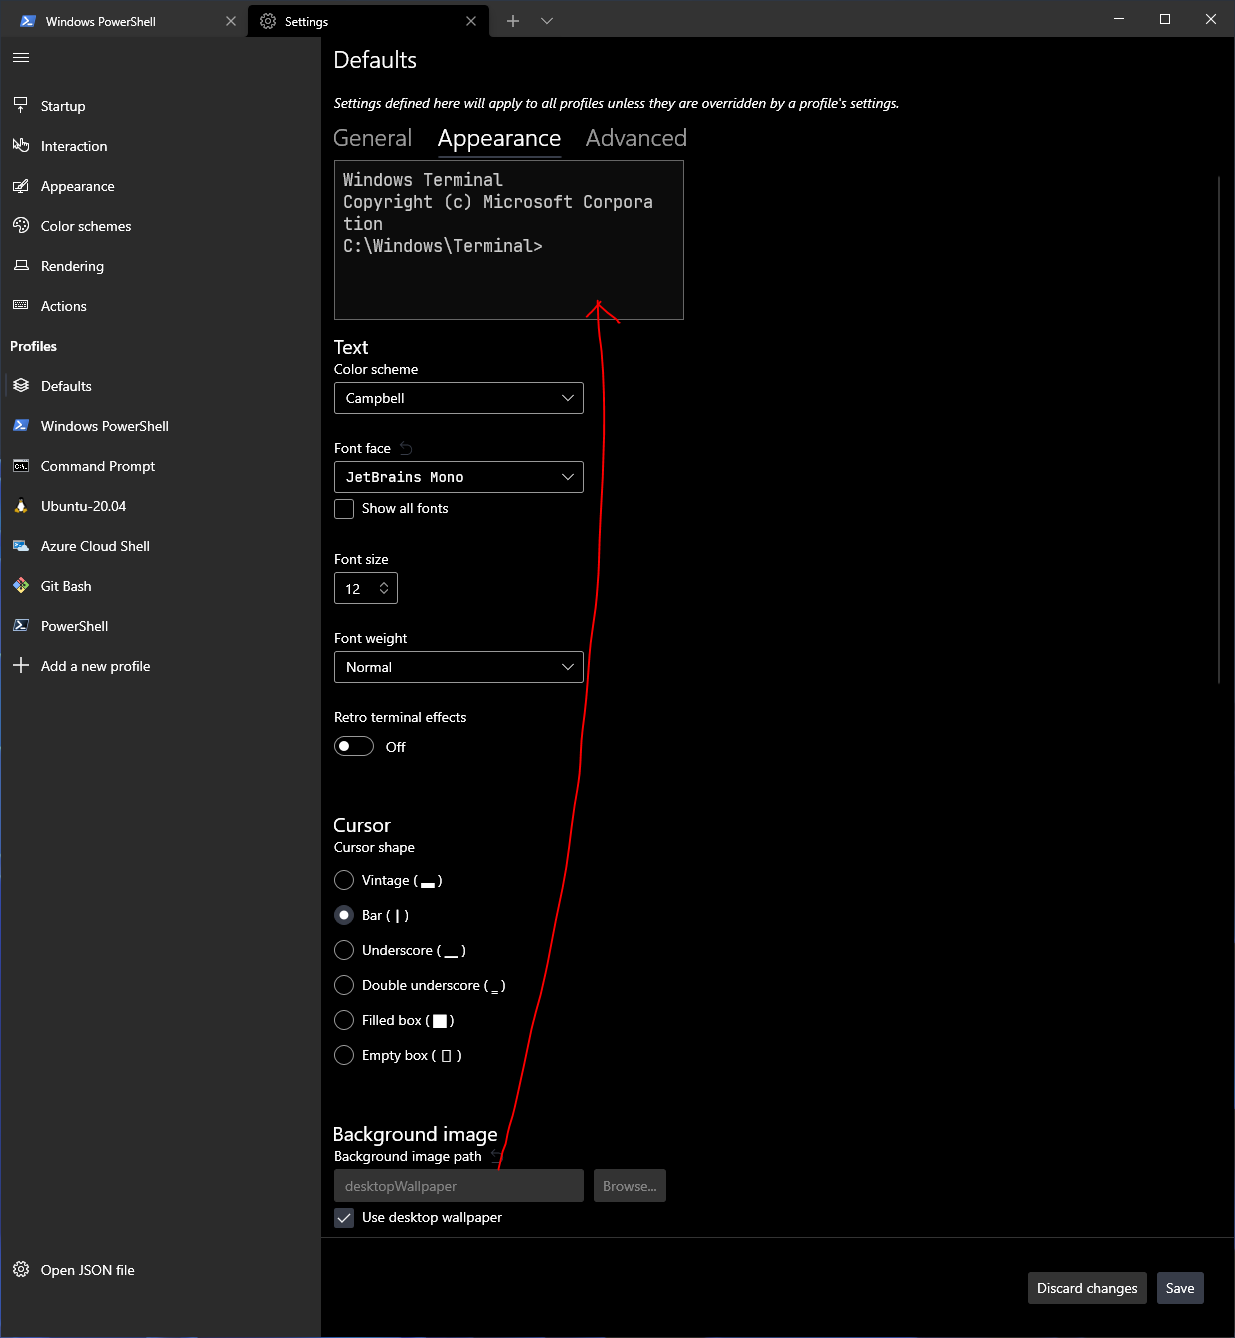
Task: Click the plus icon for Add a new profile
Action: point(21,665)
